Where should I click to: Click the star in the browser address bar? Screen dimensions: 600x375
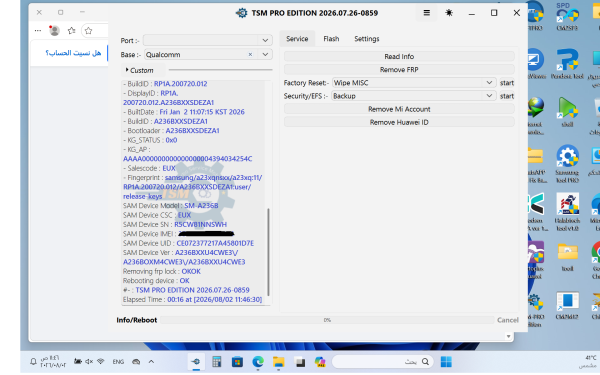tap(88, 31)
